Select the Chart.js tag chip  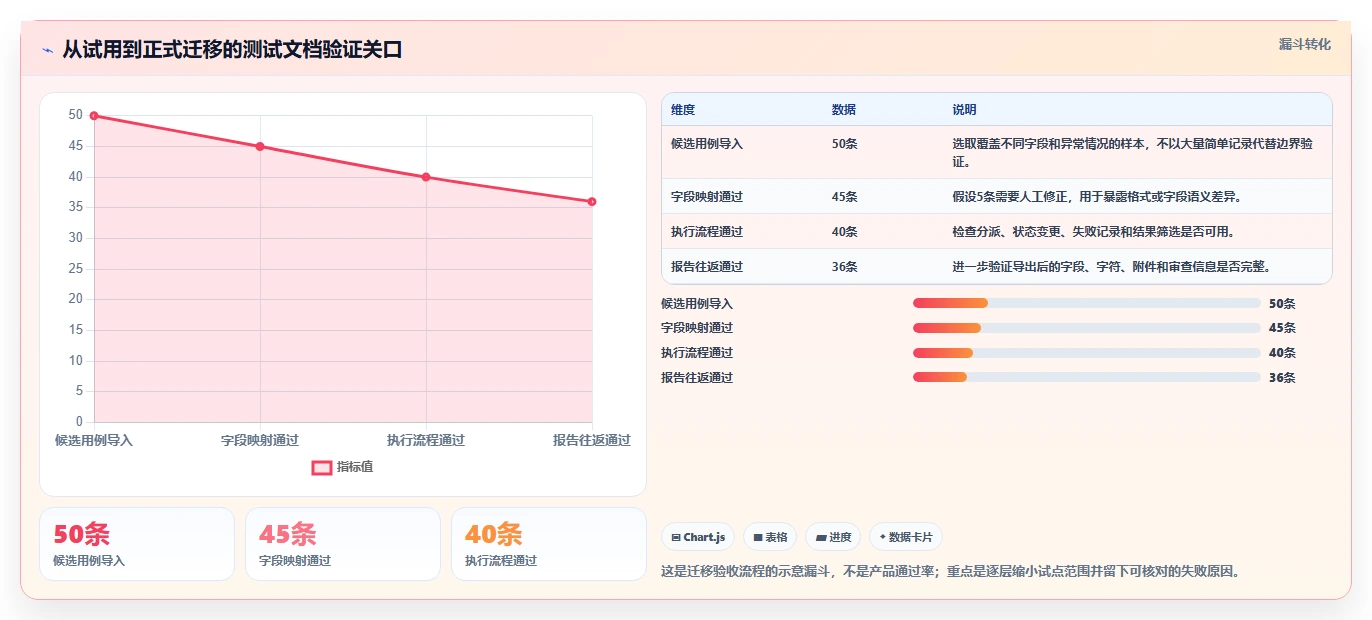(x=698, y=537)
